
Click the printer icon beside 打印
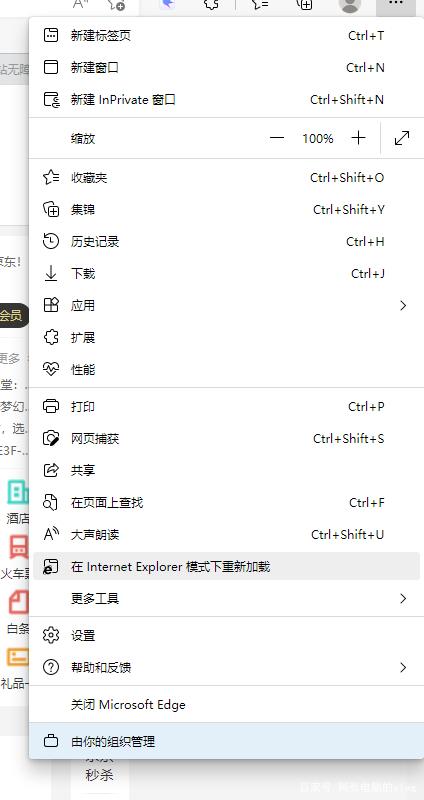51,407
